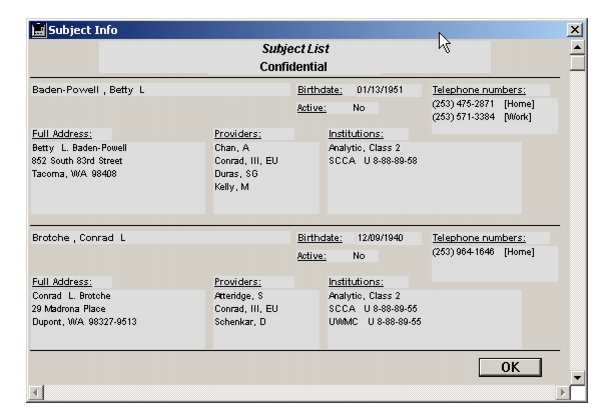Viewport: 599px width, 419px height.
Task: Click the Active value for Betty Baden-Powell
Action: (x=359, y=108)
